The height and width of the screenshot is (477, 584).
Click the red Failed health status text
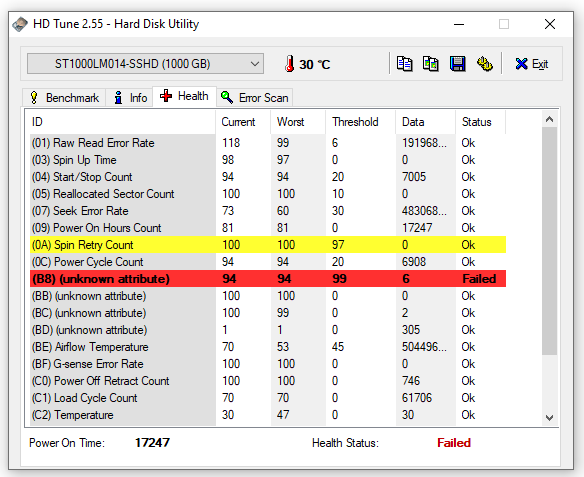coord(454,443)
